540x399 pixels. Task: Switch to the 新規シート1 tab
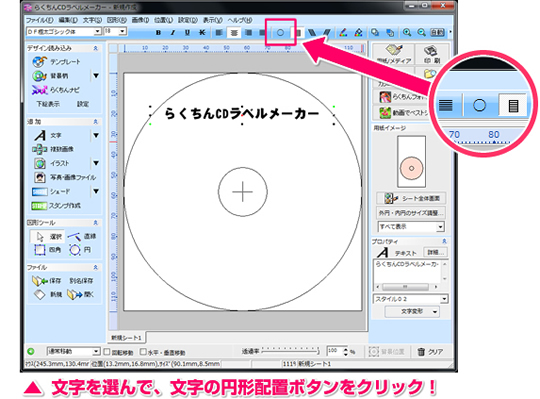pos(126,338)
